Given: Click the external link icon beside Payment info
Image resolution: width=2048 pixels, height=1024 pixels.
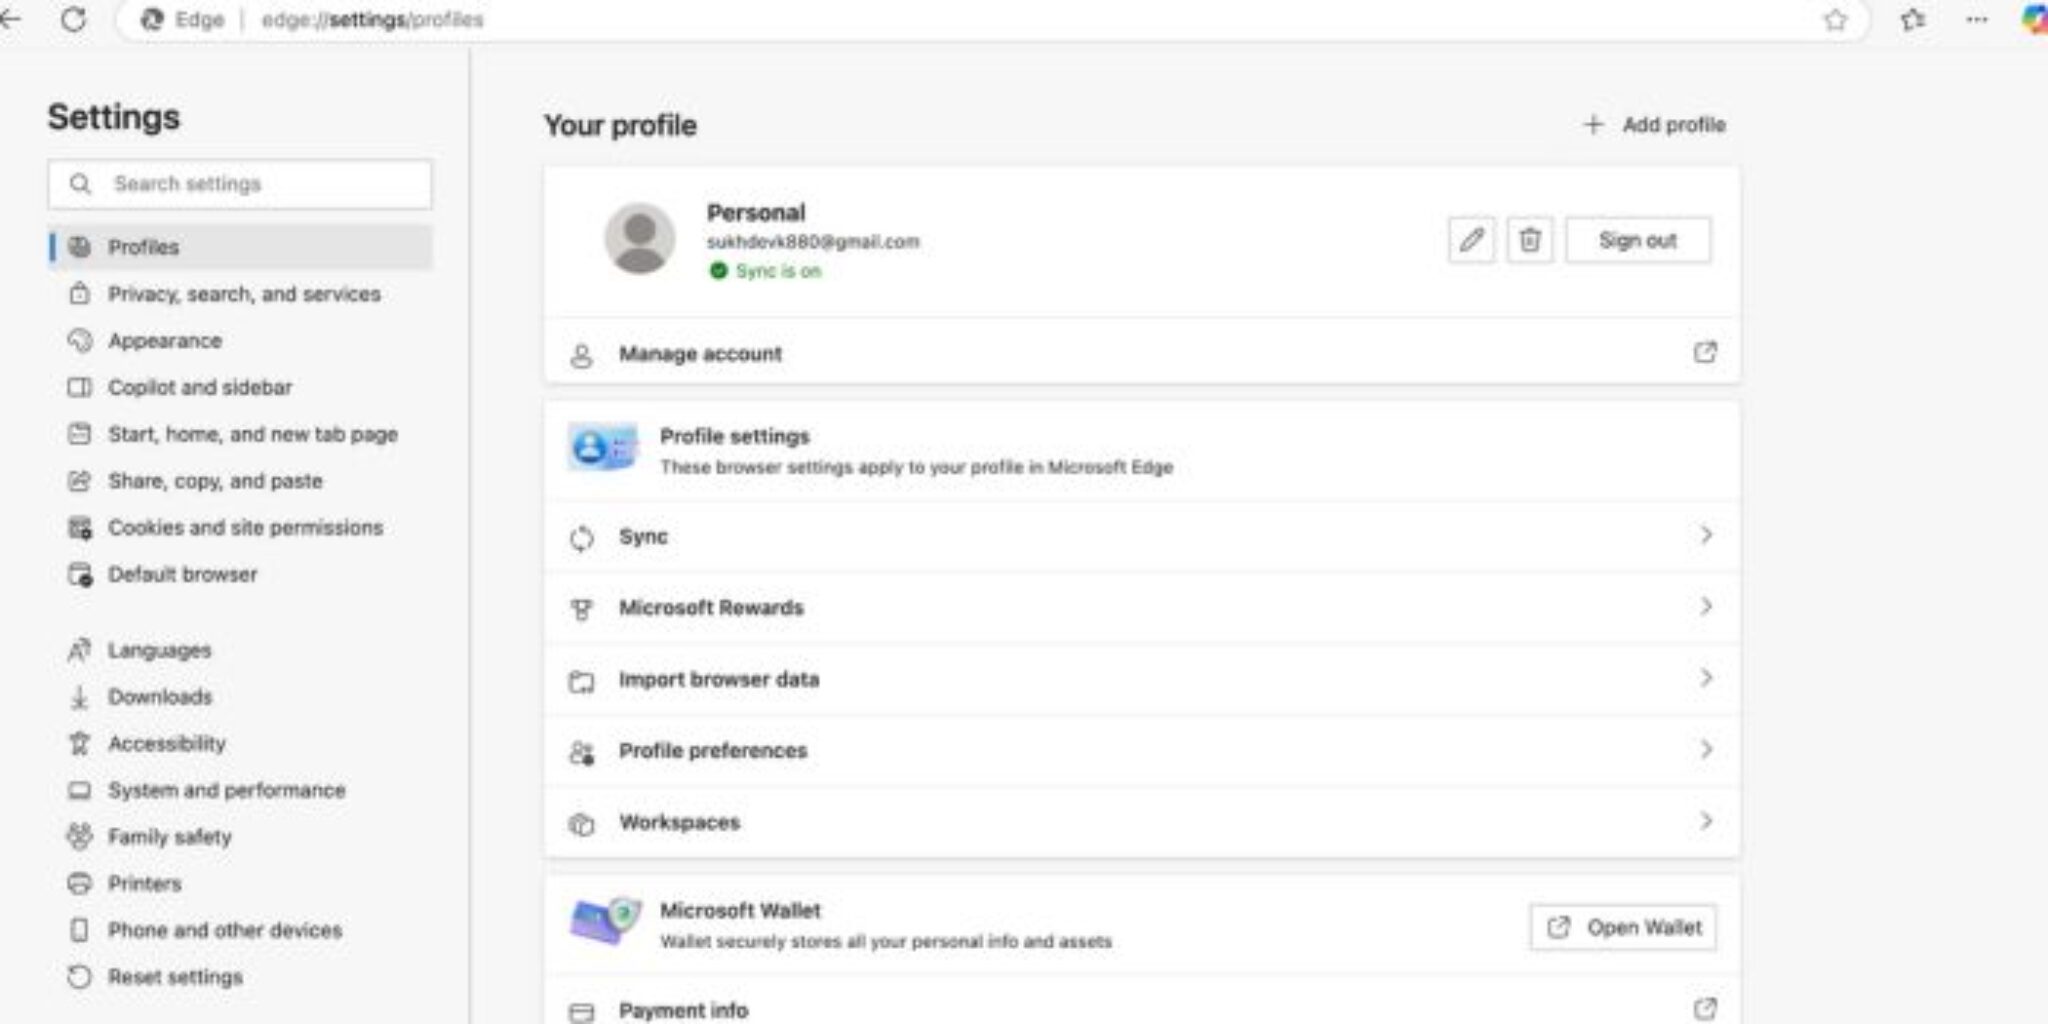Looking at the screenshot, I should coord(1706,1009).
